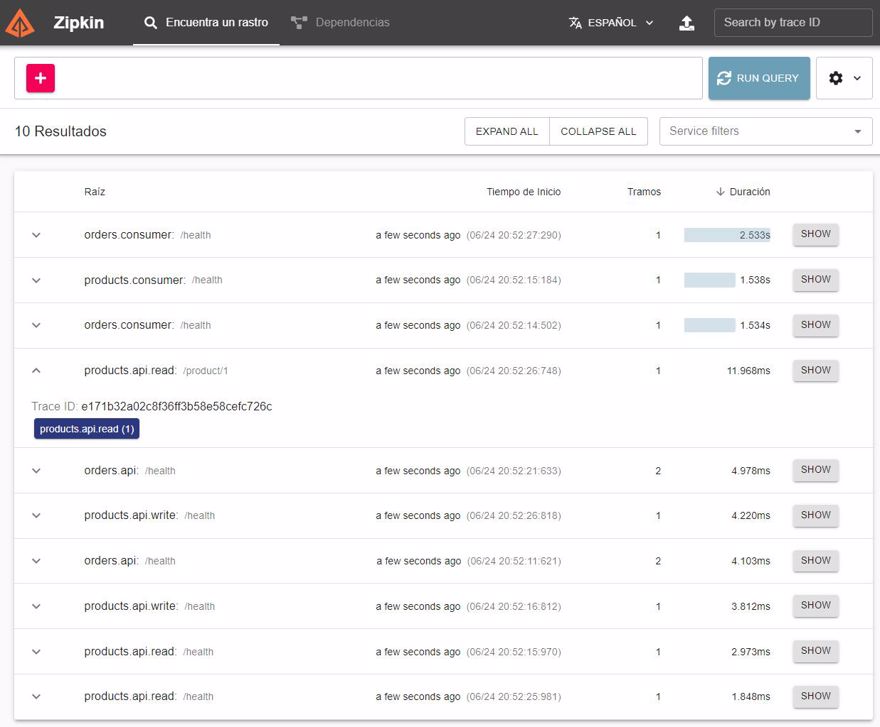The width and height of the screenshot is (880, 727).
Task: Show the products.consumer trace lasting 1.538s
Action: click(x=815, y=280)
